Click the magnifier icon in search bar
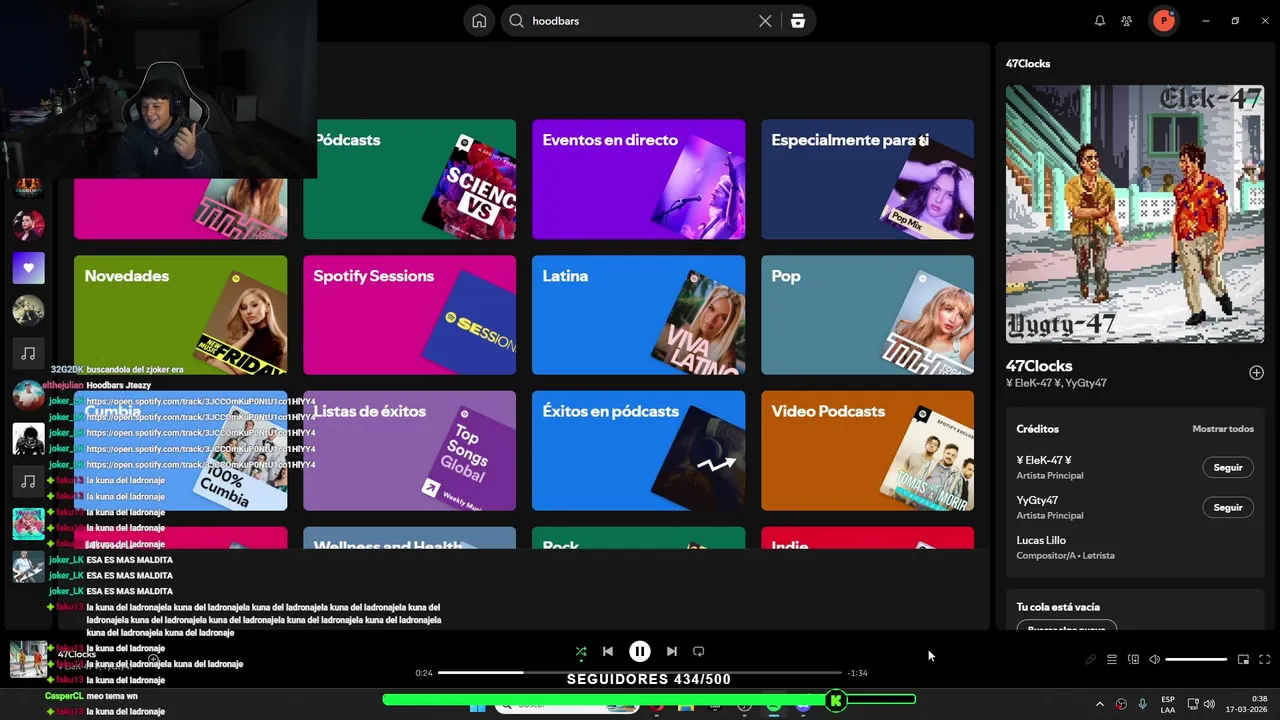 pos(516,21)
